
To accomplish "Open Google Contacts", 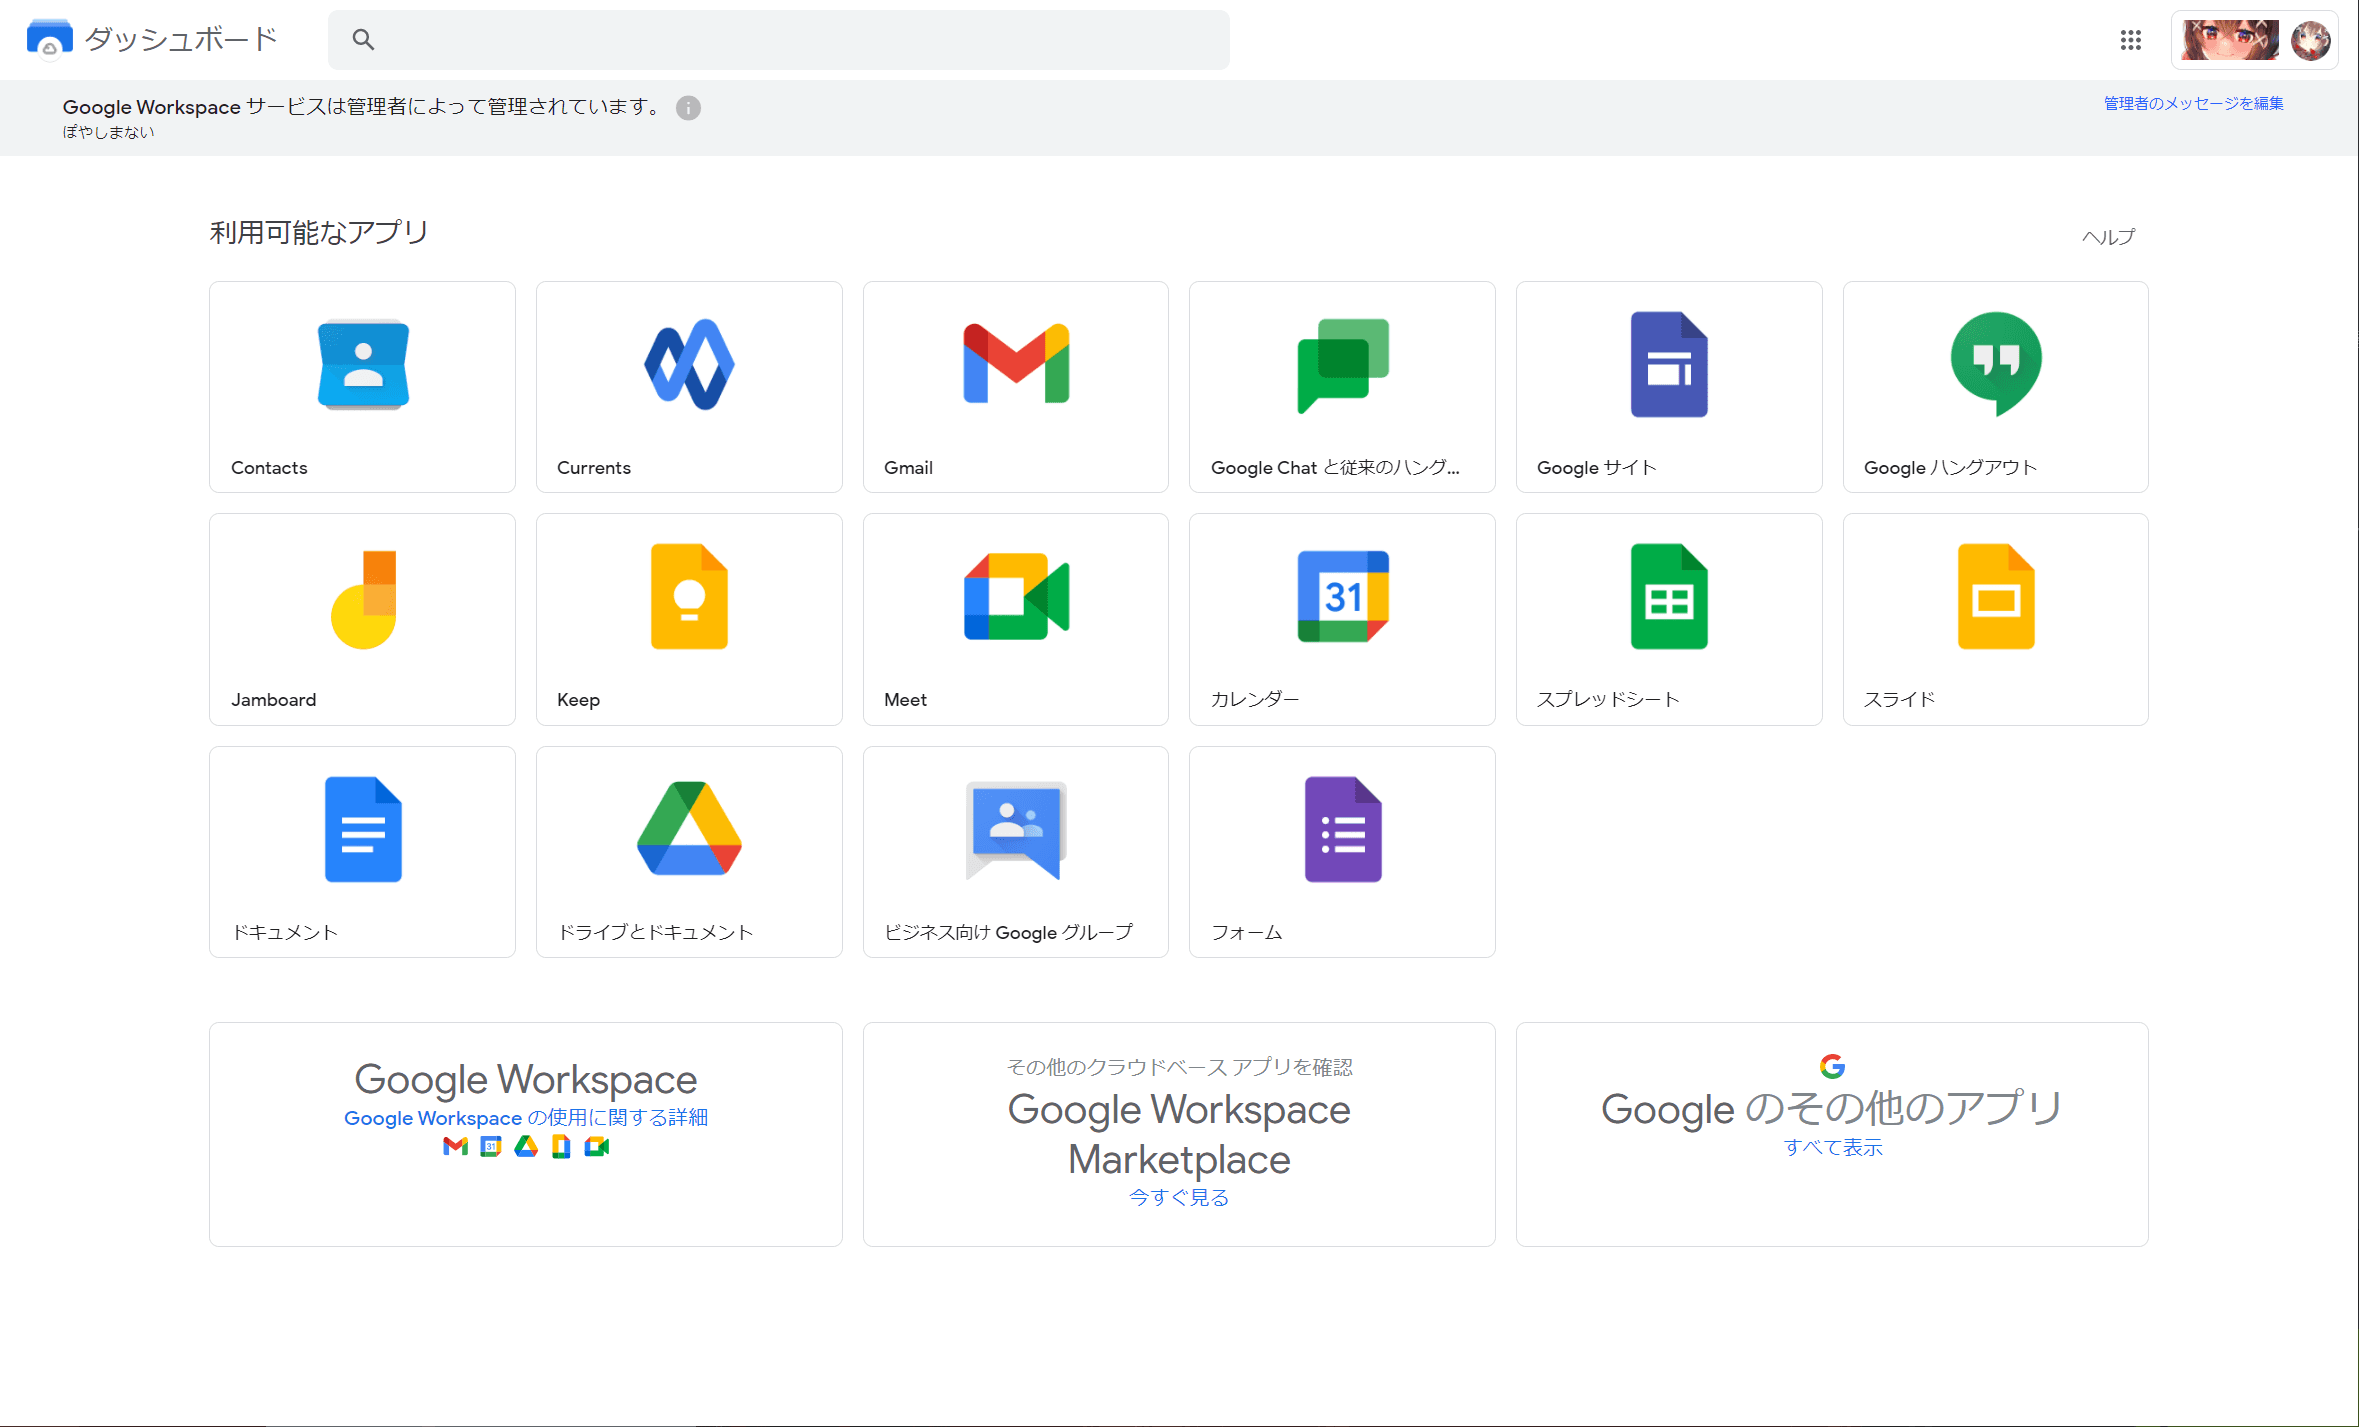I will click(x=361, y=387).
